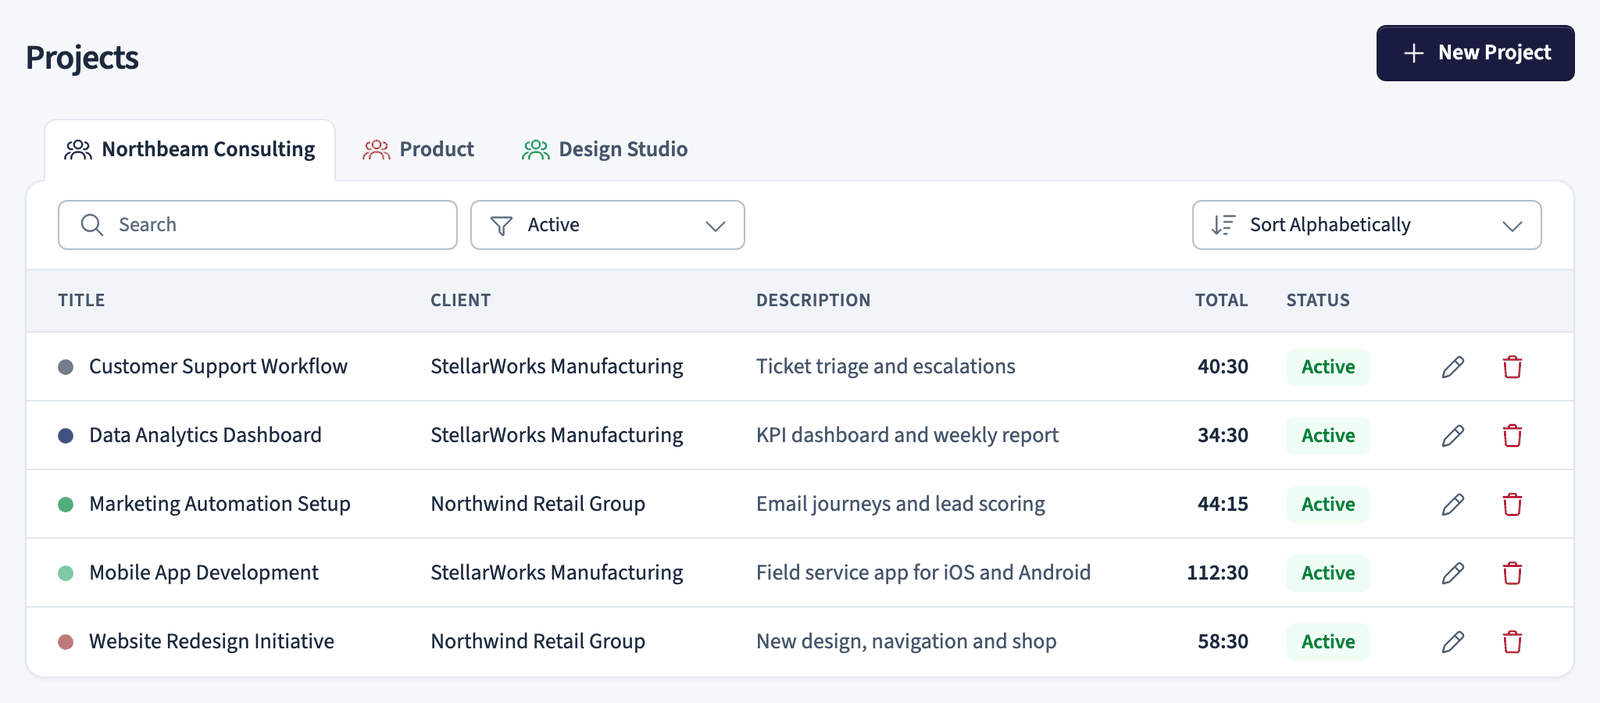Switch to the Northbeam Consulting tab
Screen dimensions: 1600x703
point(190,150)
